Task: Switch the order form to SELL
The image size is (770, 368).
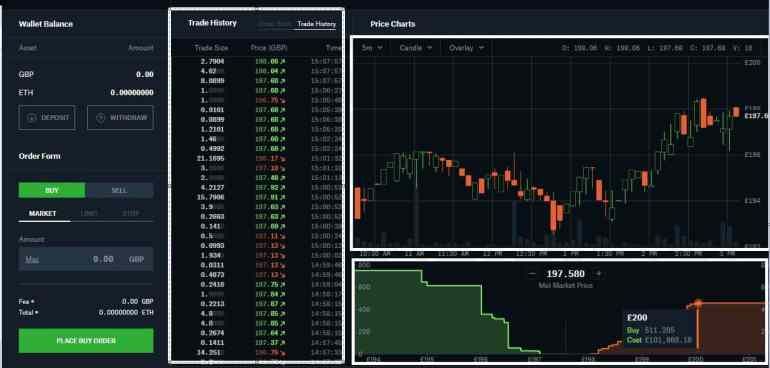Action: tap(119, 190)
